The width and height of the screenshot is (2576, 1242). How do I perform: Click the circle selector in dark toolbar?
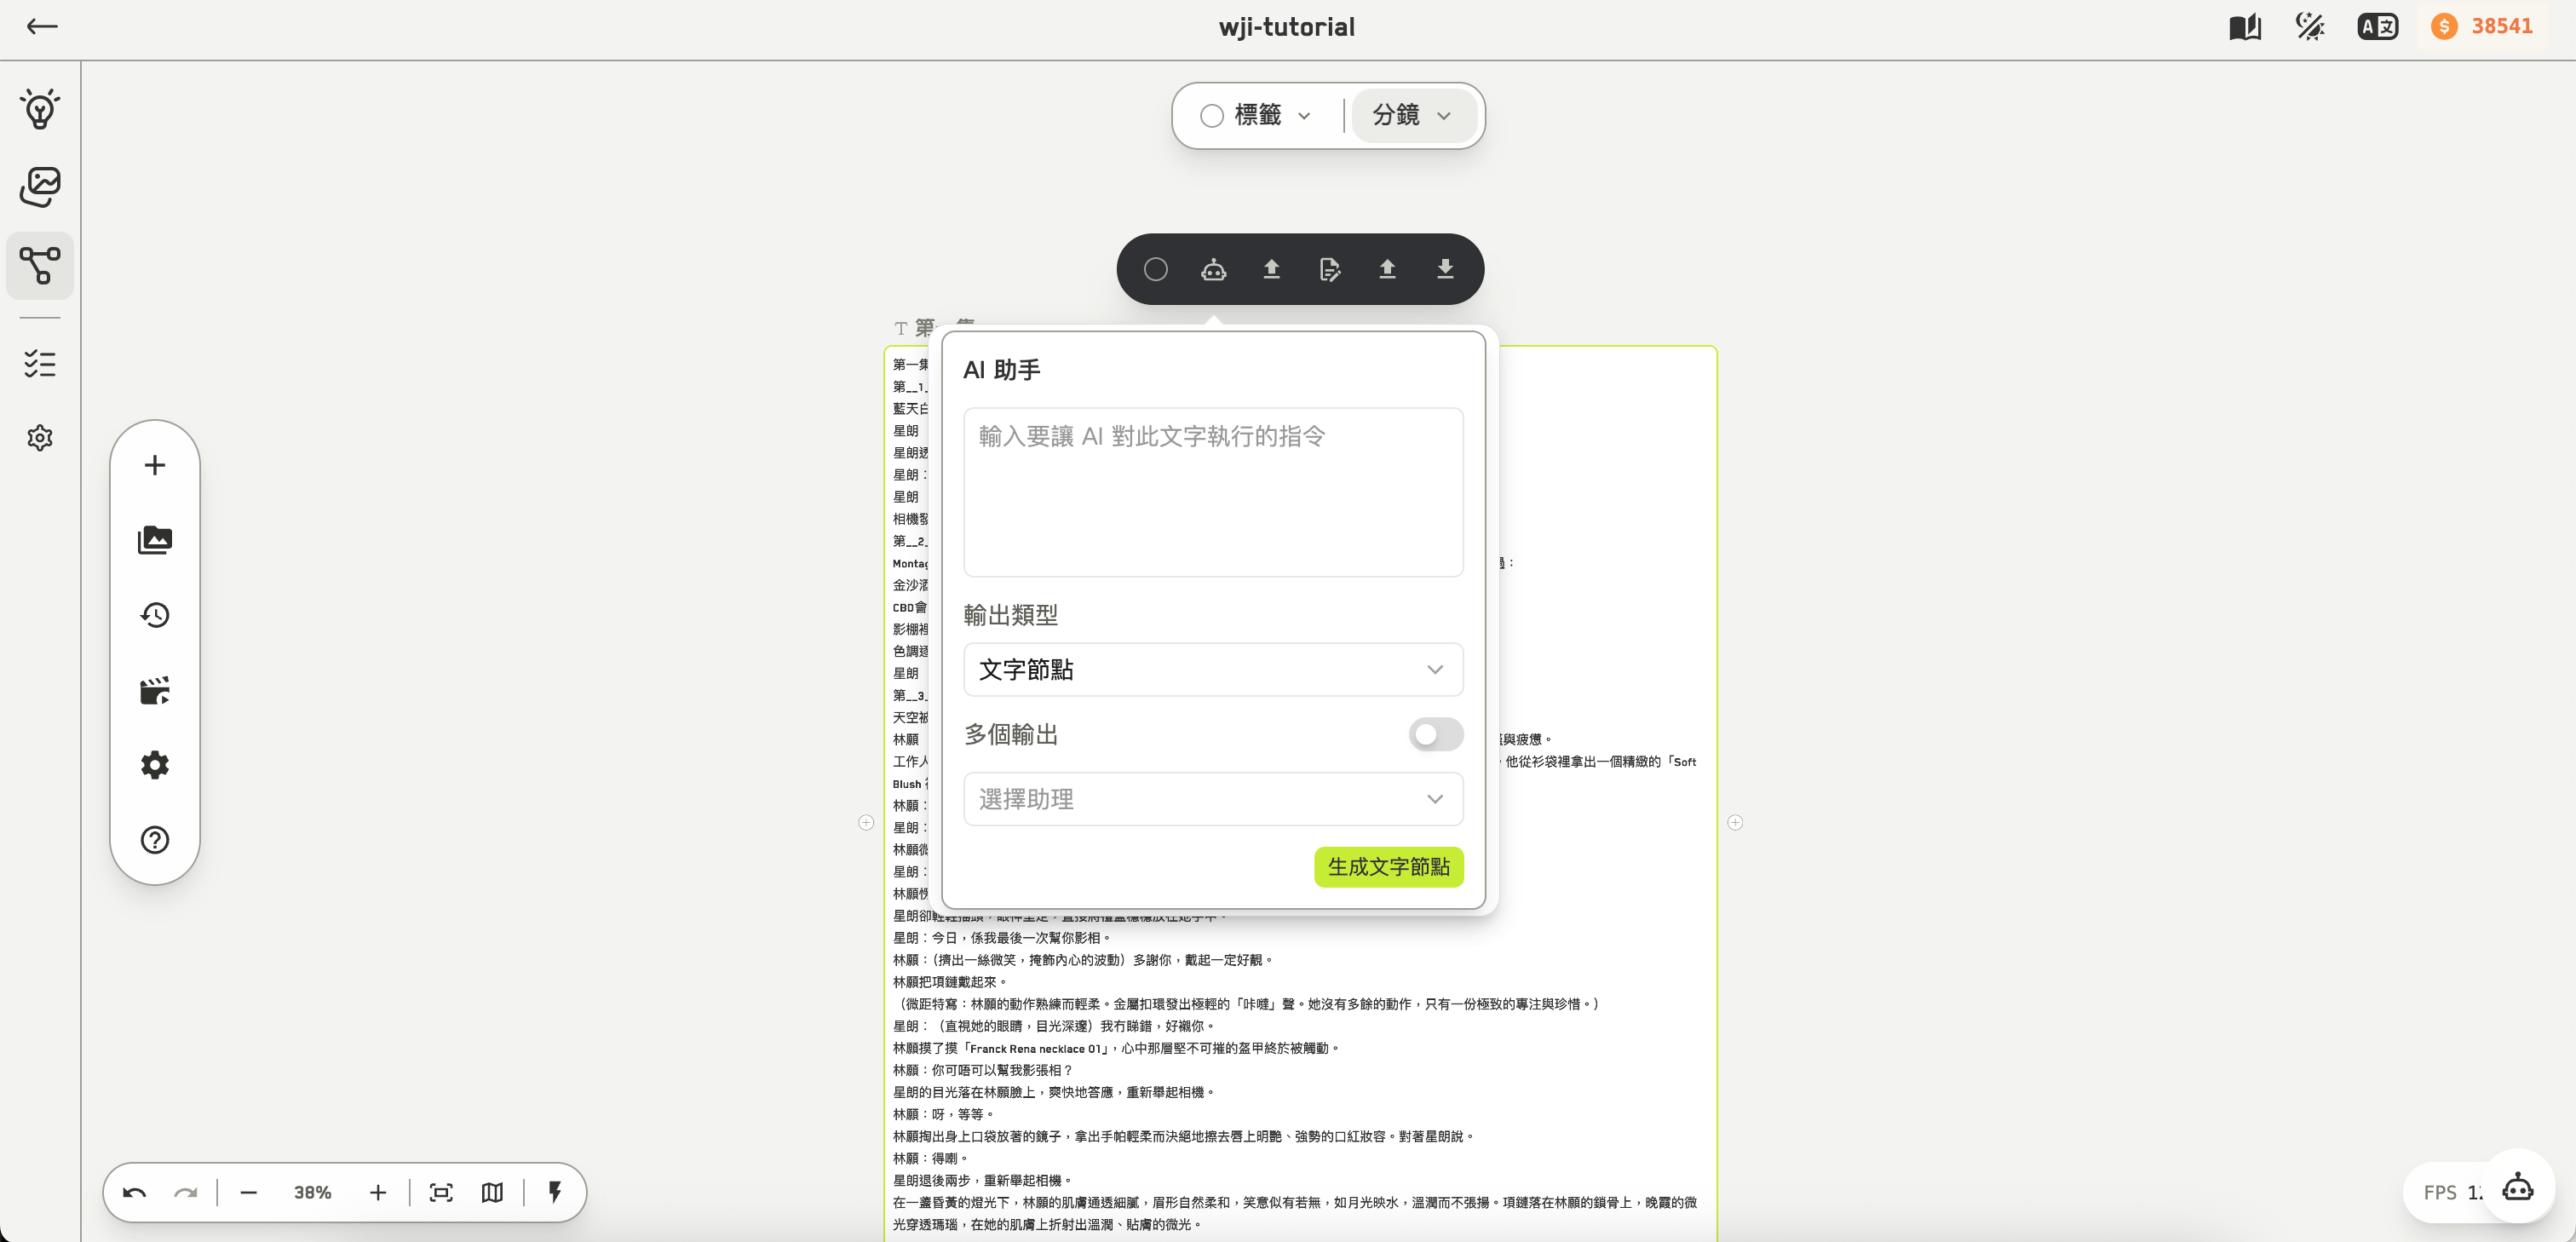[1156, 269]
